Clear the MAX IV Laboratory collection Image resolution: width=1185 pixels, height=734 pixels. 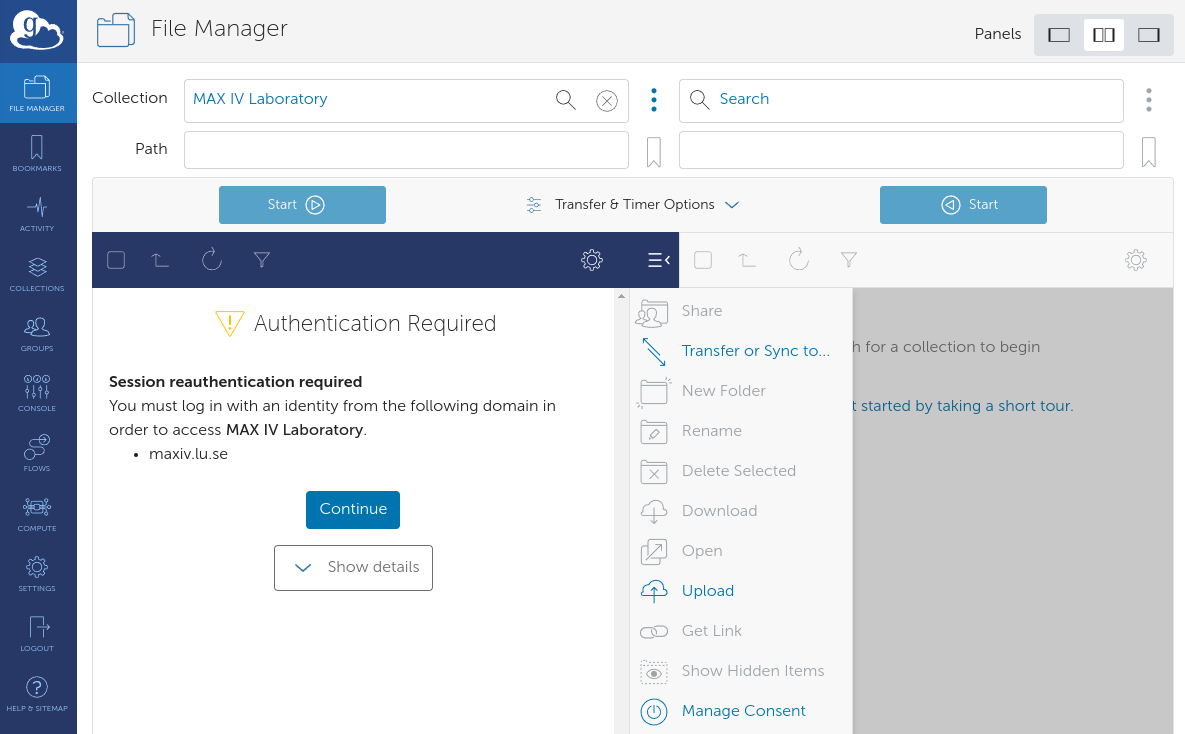606,100
